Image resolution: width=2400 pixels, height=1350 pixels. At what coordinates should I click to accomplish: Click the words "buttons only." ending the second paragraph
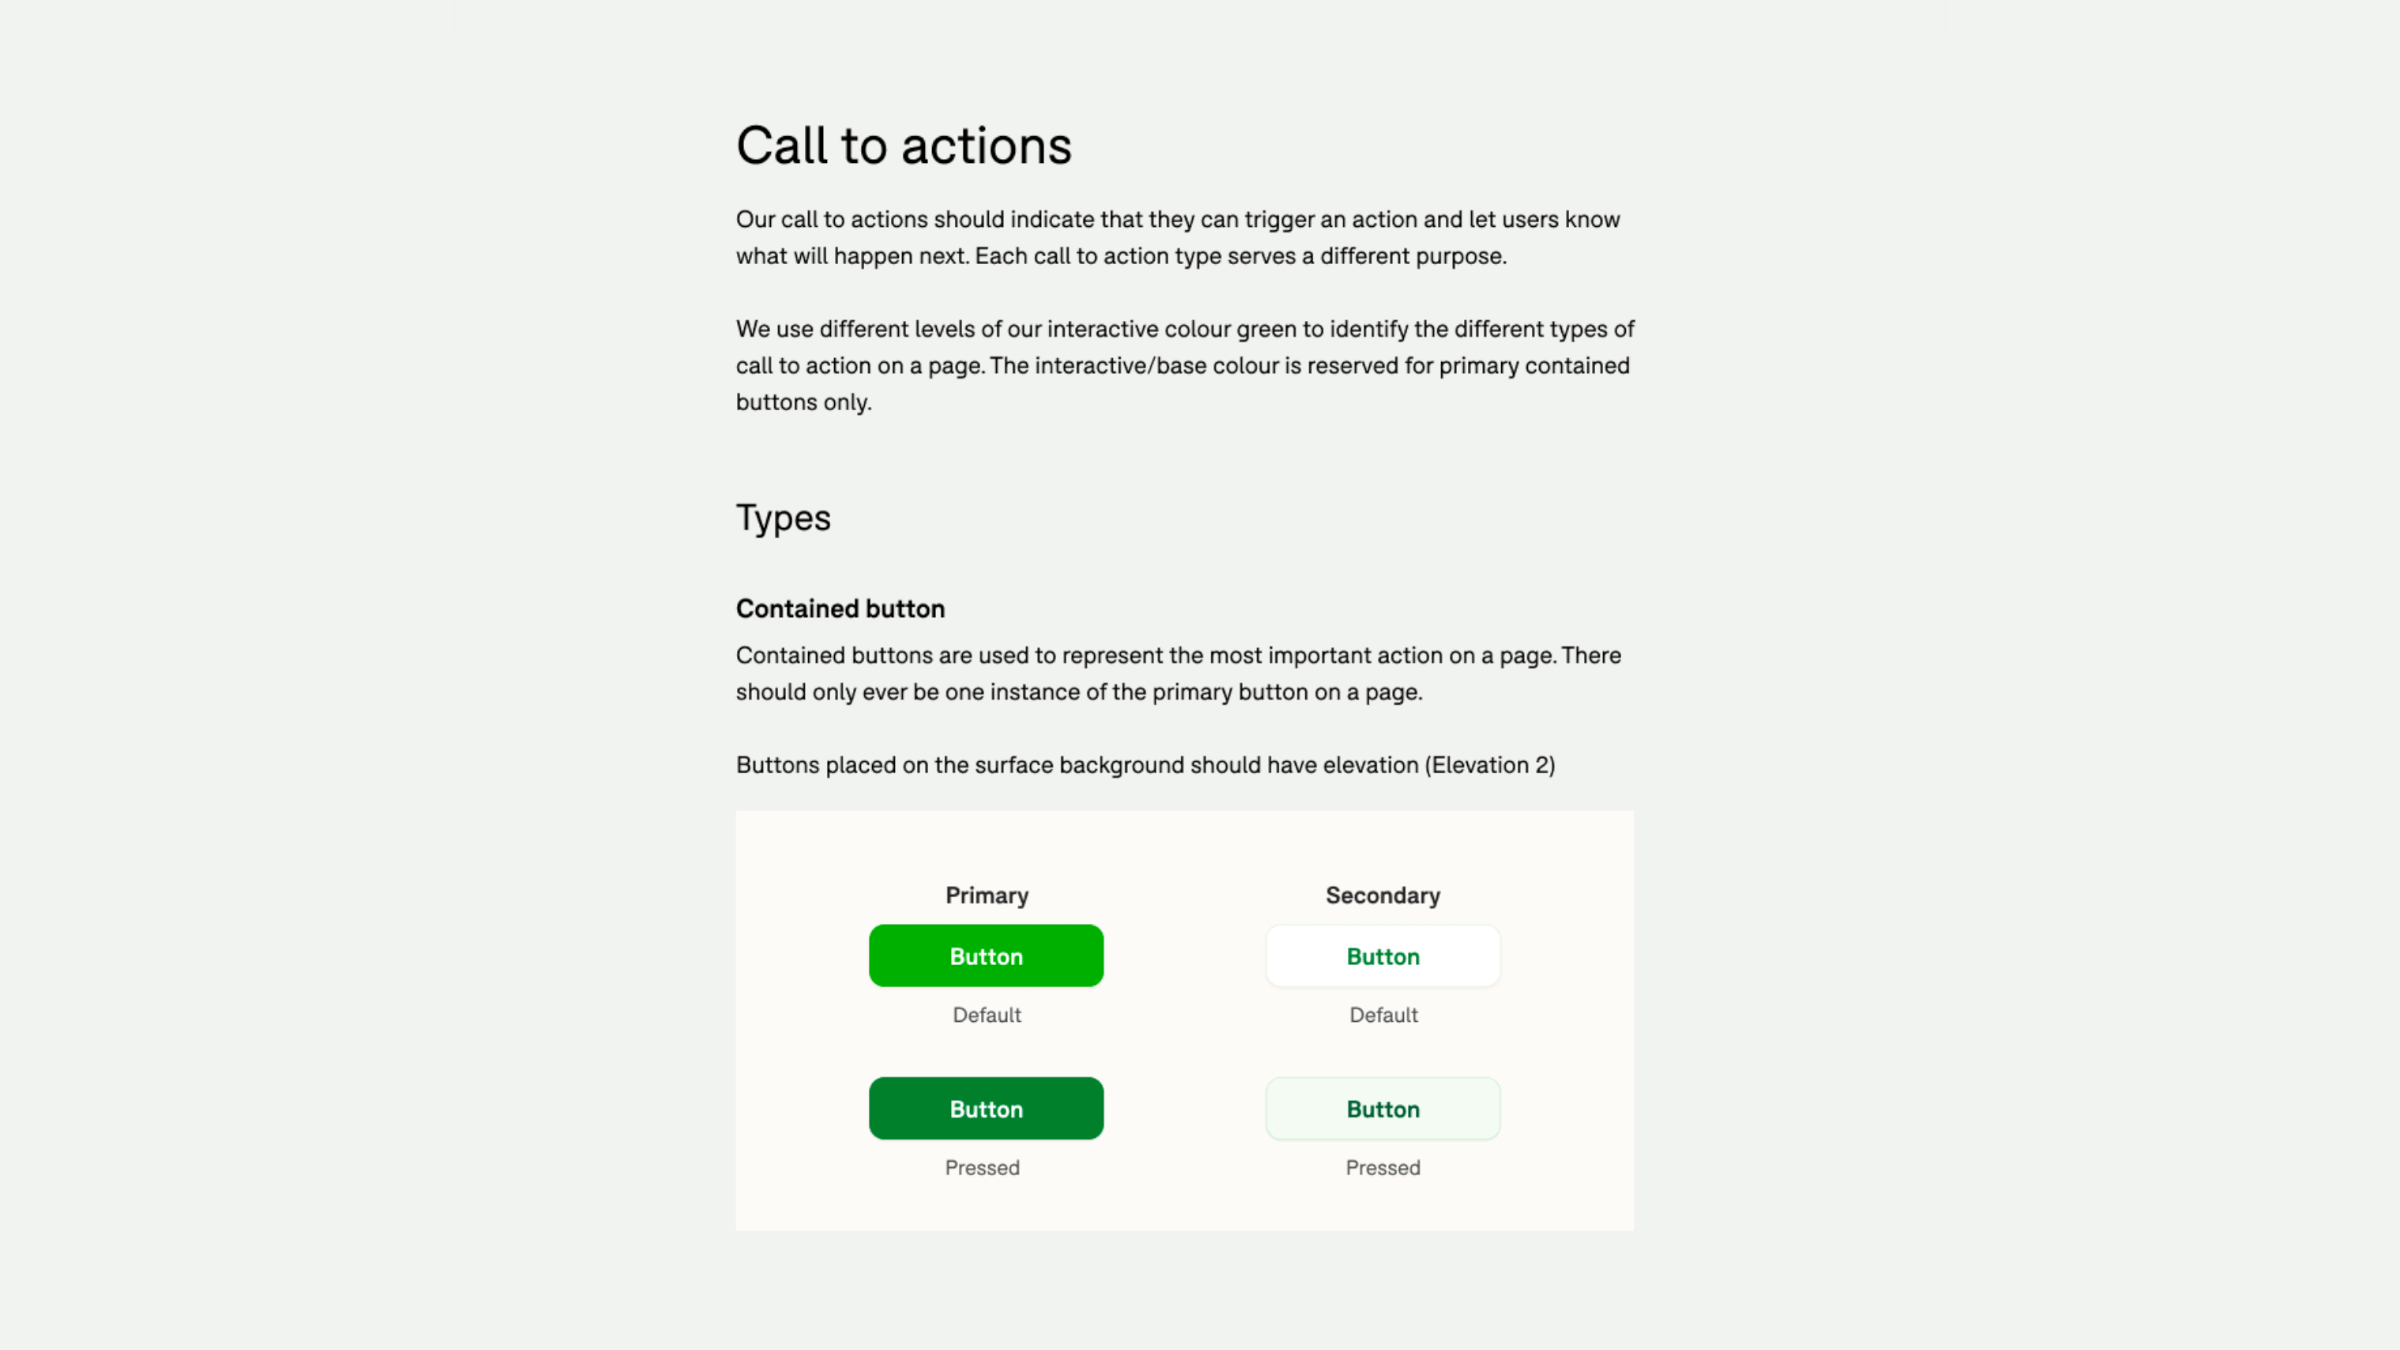pos(803,403)
